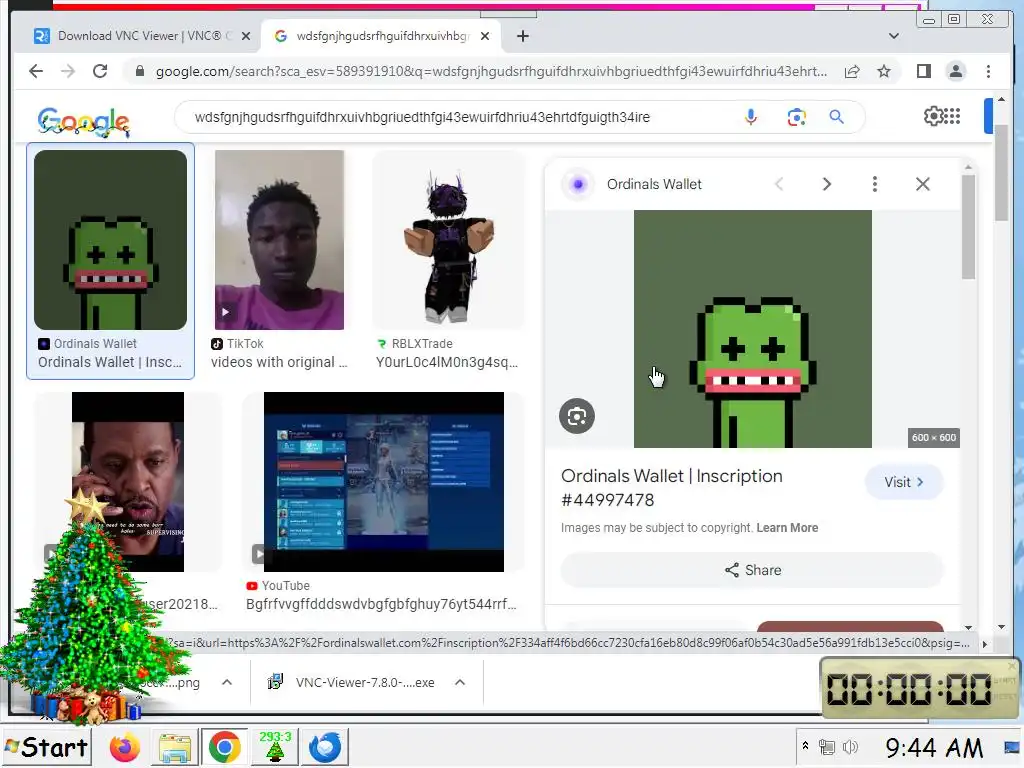The height and width of the screenshot is (768, 1024).
Task: Close the Google search tab
Action: coord(485,36)
